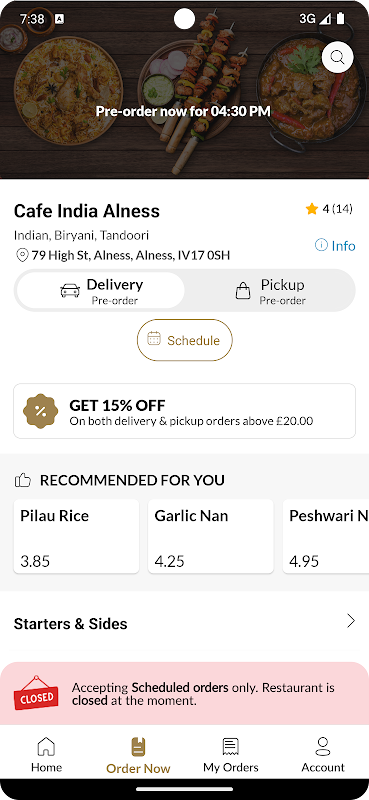Choose the Pilau Rice recommended card
This screenshot has height=800, width=369.
click(x=76, y=536)
